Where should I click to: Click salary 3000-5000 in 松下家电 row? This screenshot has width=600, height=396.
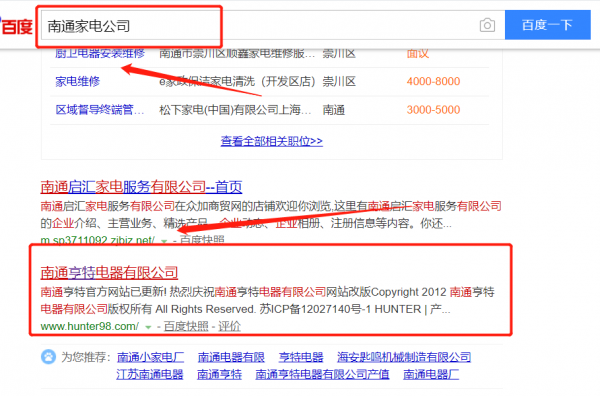click(x=433, y=110)
